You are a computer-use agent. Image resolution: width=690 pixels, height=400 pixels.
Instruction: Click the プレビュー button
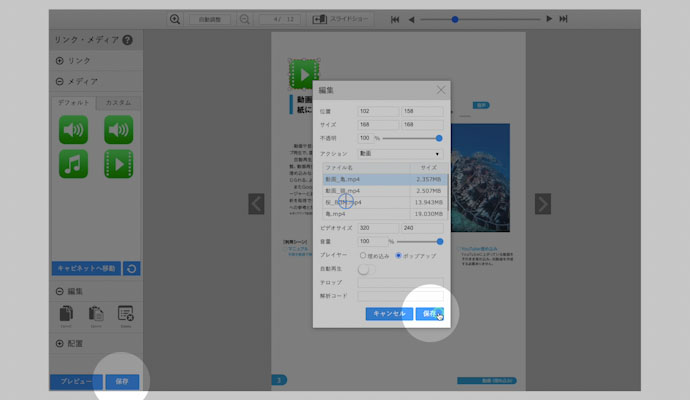pyautogui.click(x=74, y=381)
